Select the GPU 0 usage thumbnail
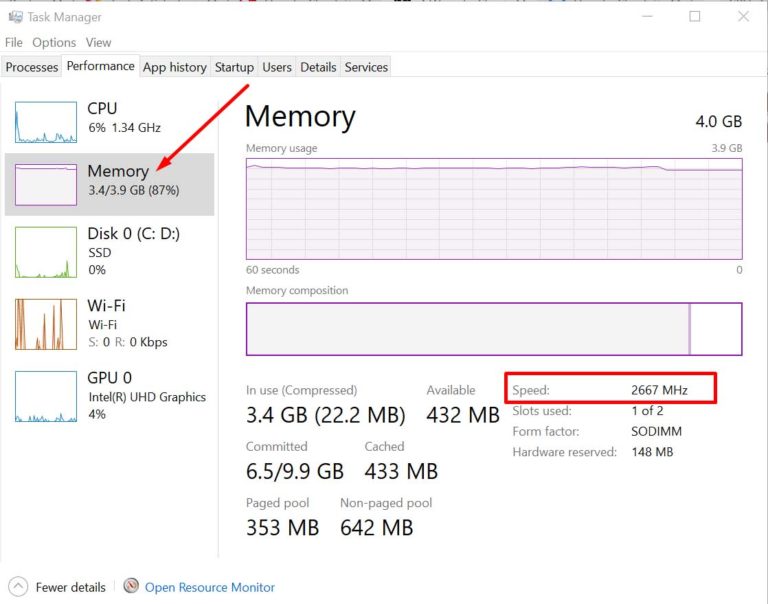 pyautogui.click(x=46, y=396)
